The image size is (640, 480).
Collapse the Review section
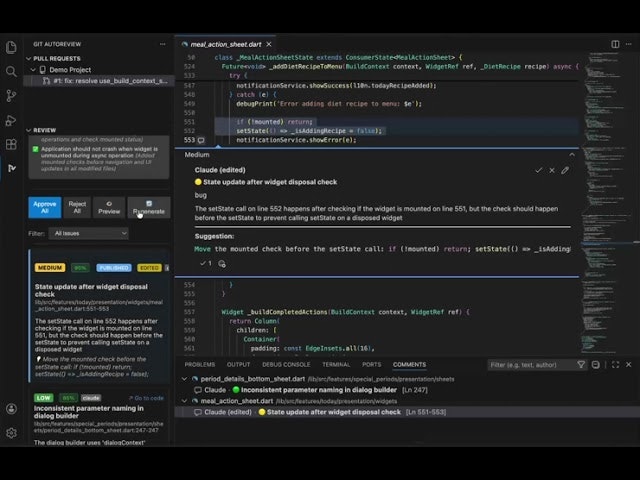29,130
